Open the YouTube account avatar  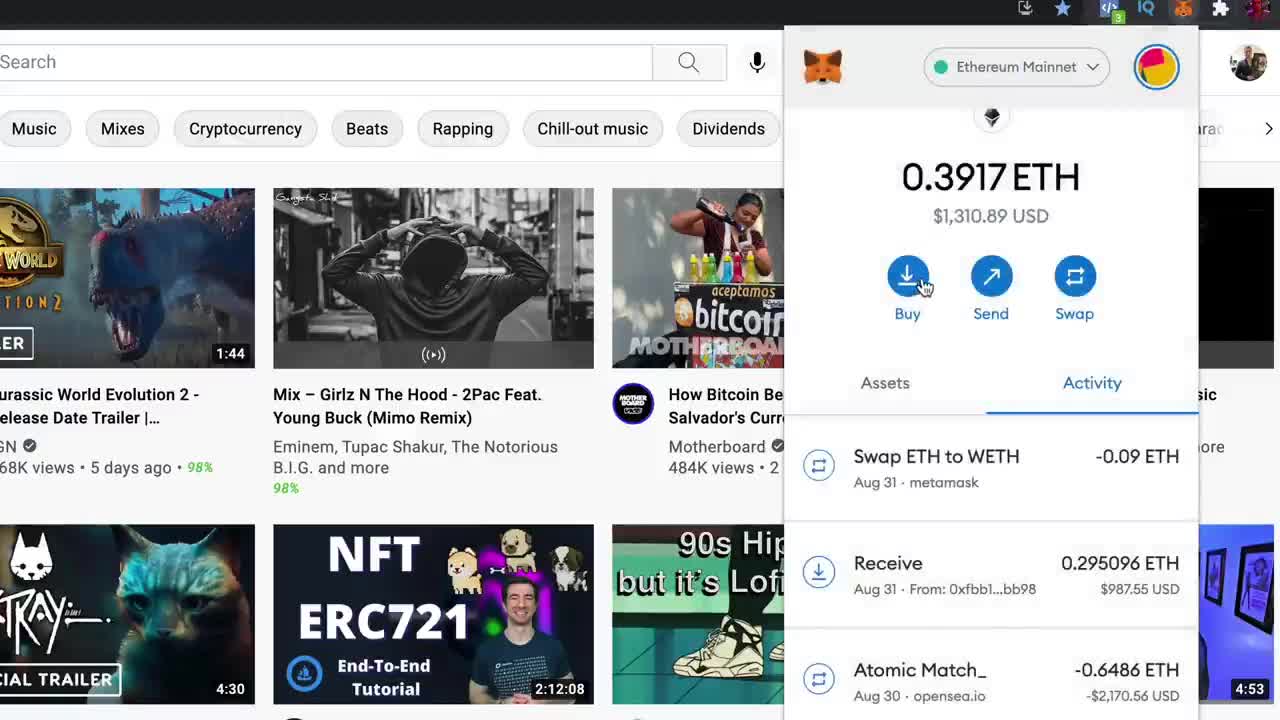[1248, 63]
